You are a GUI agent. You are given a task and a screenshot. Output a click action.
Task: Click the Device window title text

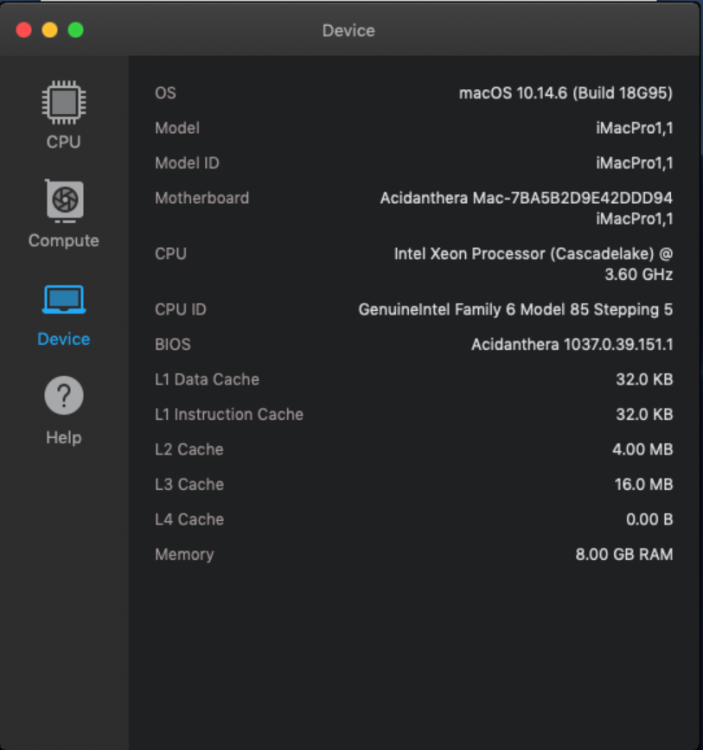349,31
